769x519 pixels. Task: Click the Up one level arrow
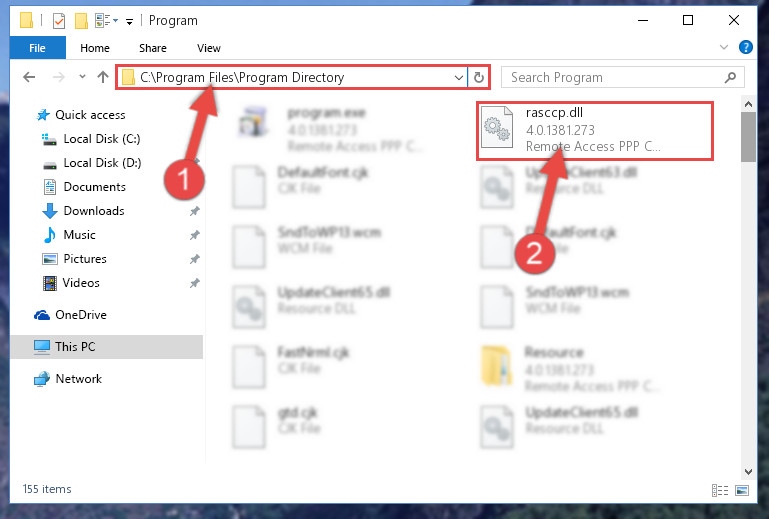(x=103, y=77)
